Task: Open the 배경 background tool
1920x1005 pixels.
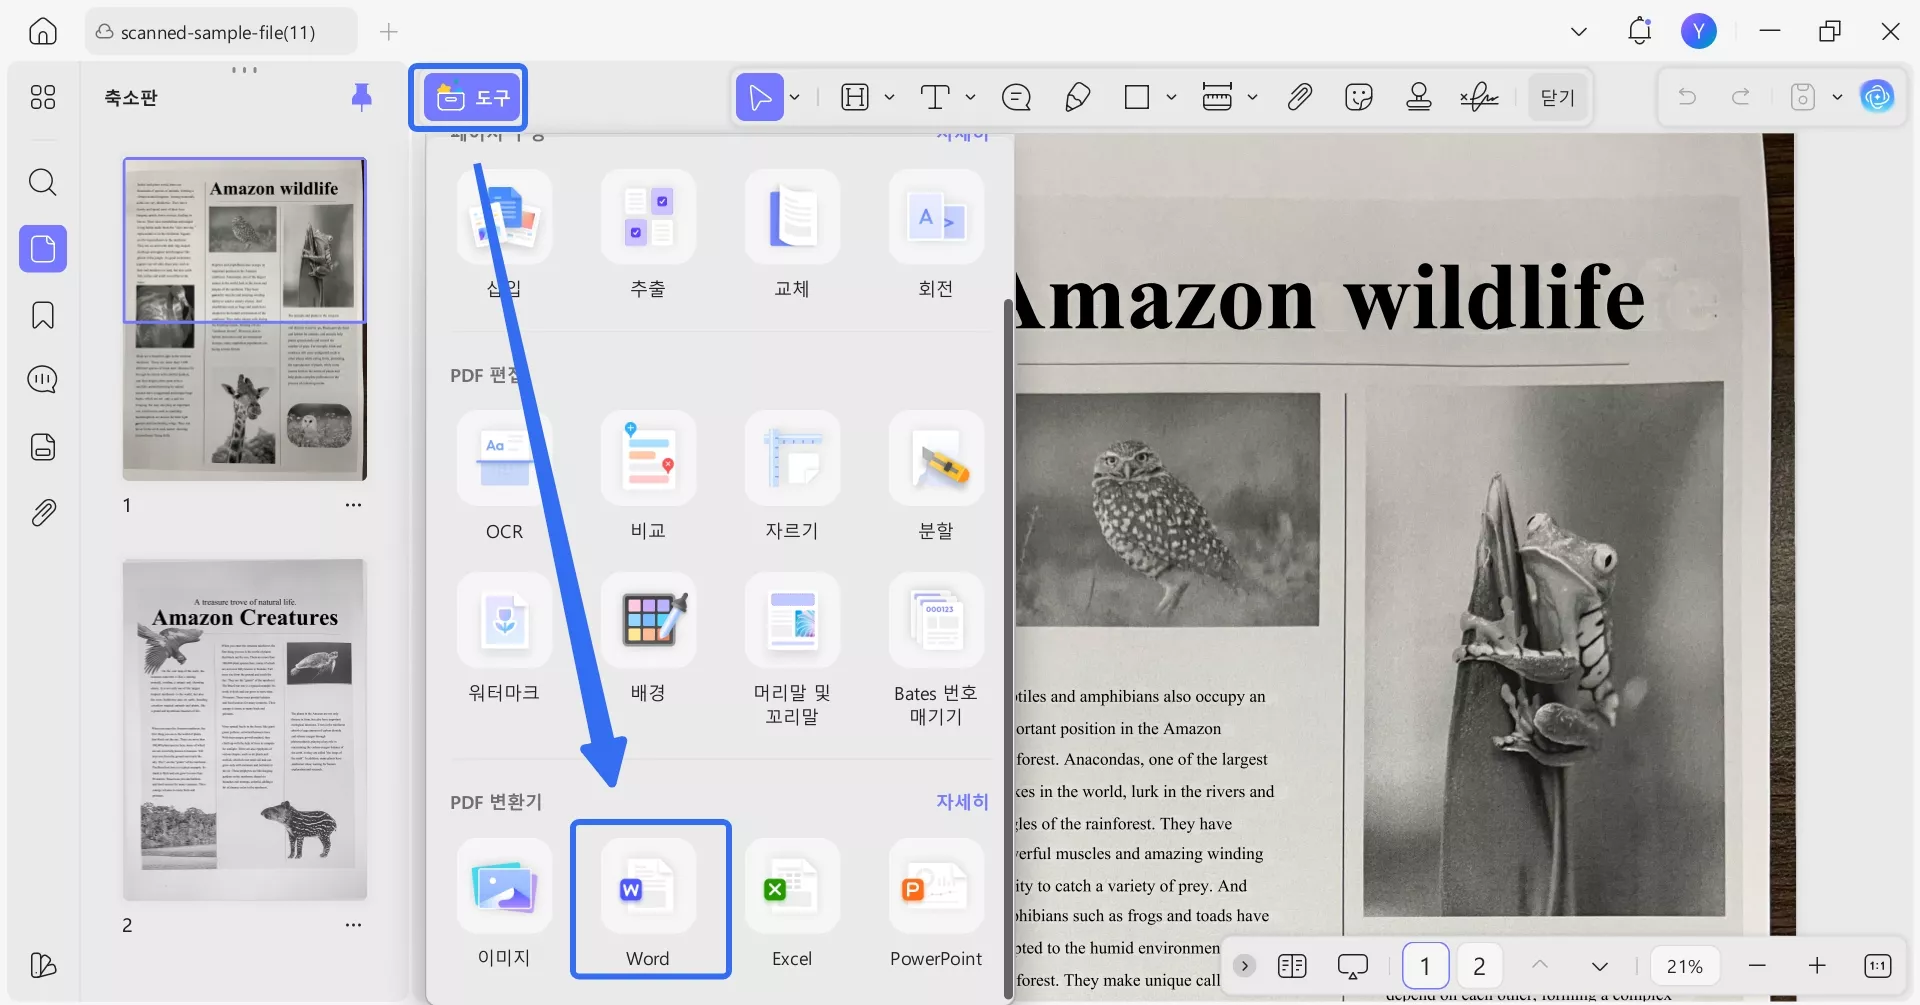Action: (648, 639)
